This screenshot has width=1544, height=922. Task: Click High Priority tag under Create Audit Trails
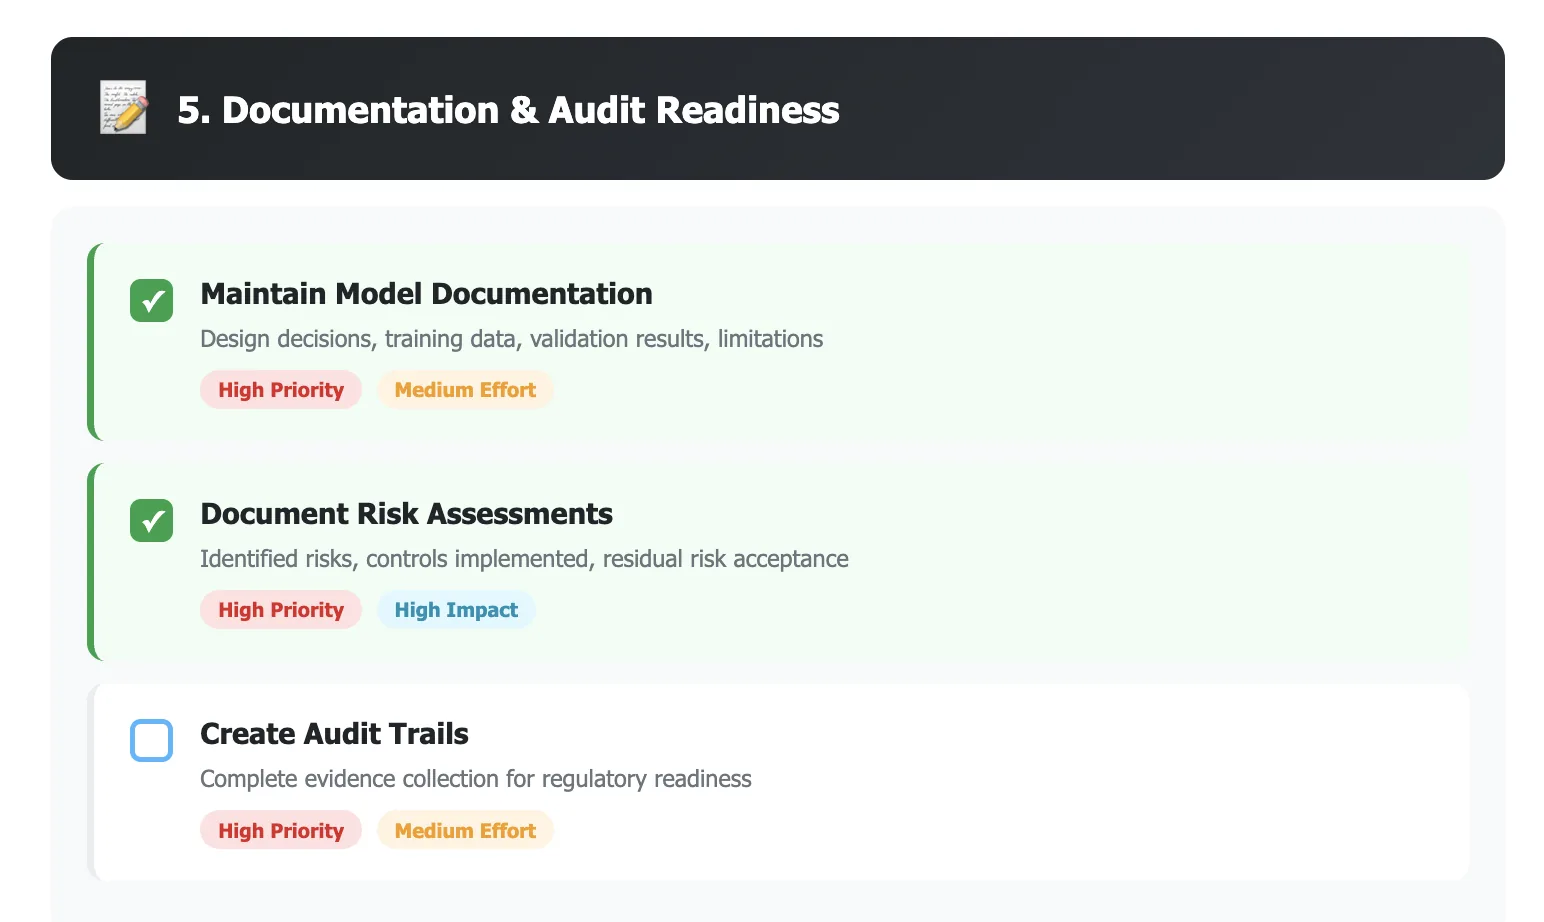pyautogui.click(x=281, y=830)
